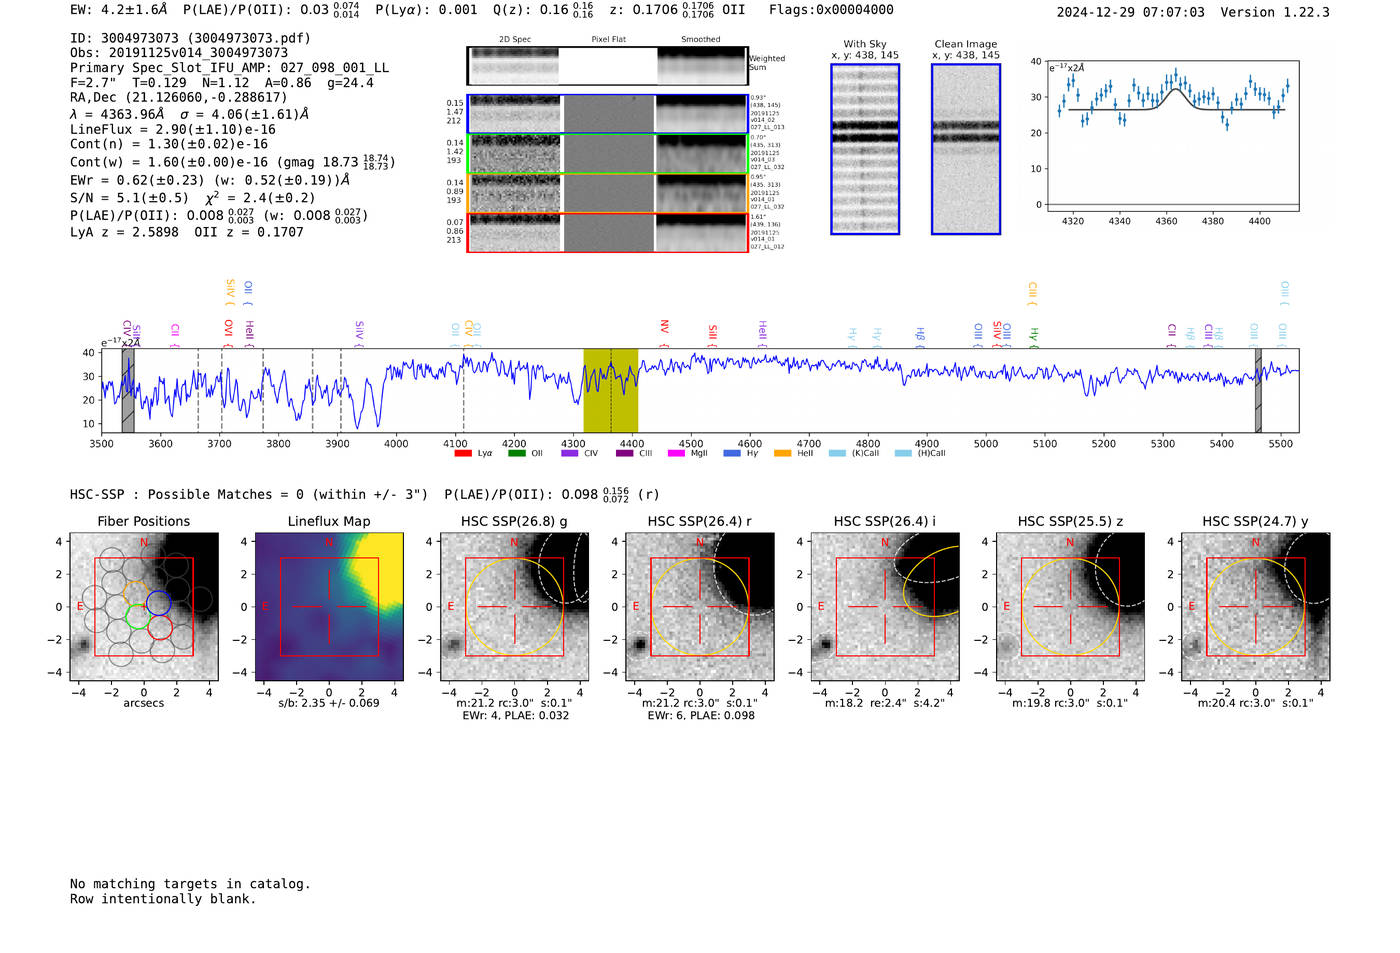The height and width of the screenshot is (953, 1400).
Task: Click the 'Row intentionally blank.' text
Action: pos(163,899)
